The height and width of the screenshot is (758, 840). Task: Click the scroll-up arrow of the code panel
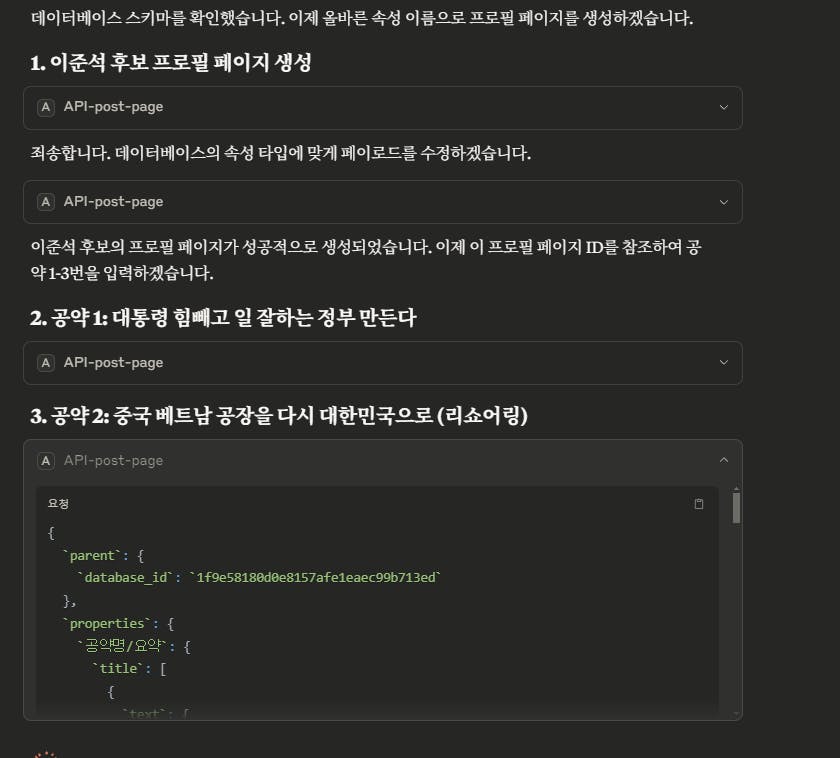point(736,489)
